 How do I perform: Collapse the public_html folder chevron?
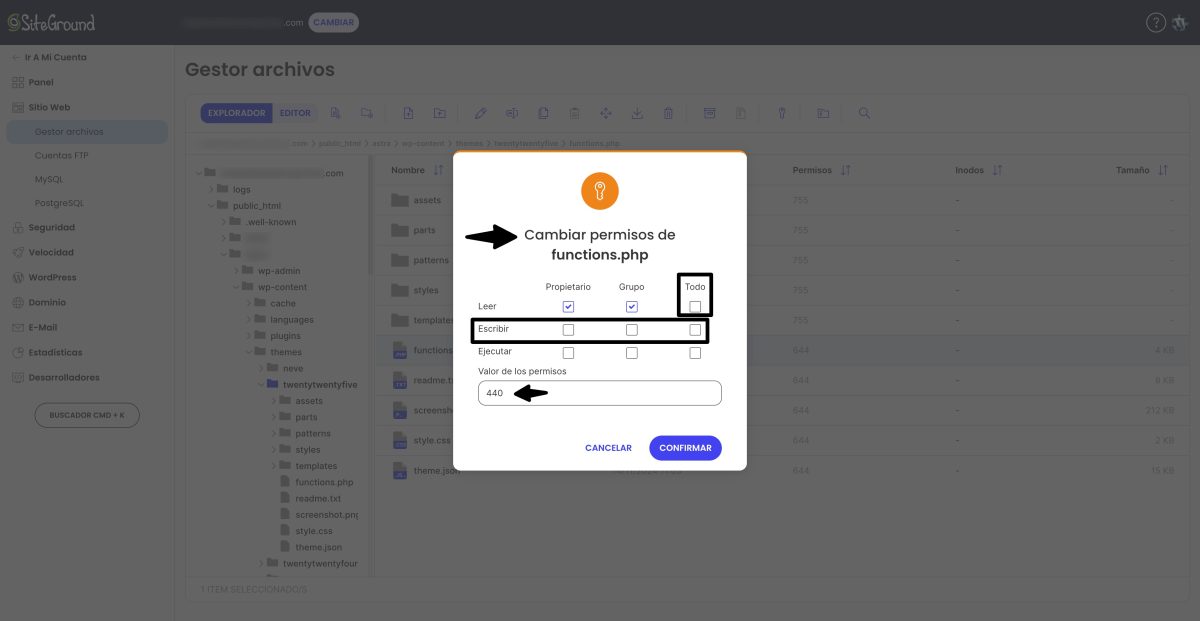tap(211, 205)
